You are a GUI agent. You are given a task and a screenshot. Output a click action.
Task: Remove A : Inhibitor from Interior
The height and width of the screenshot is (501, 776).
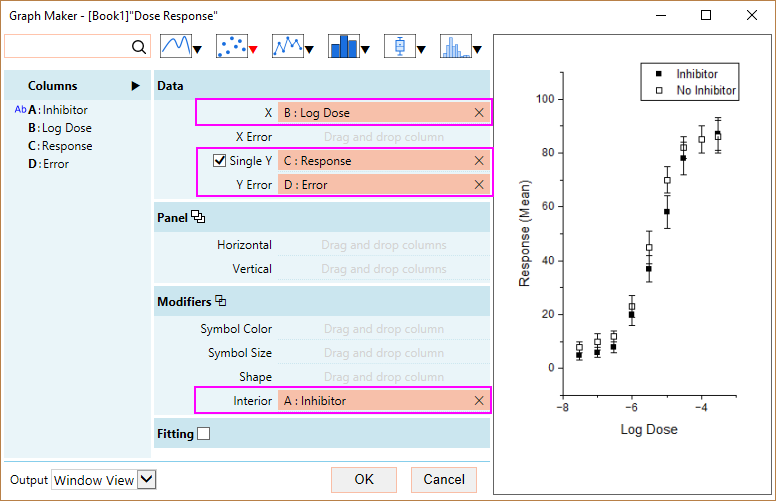(479, 401)
